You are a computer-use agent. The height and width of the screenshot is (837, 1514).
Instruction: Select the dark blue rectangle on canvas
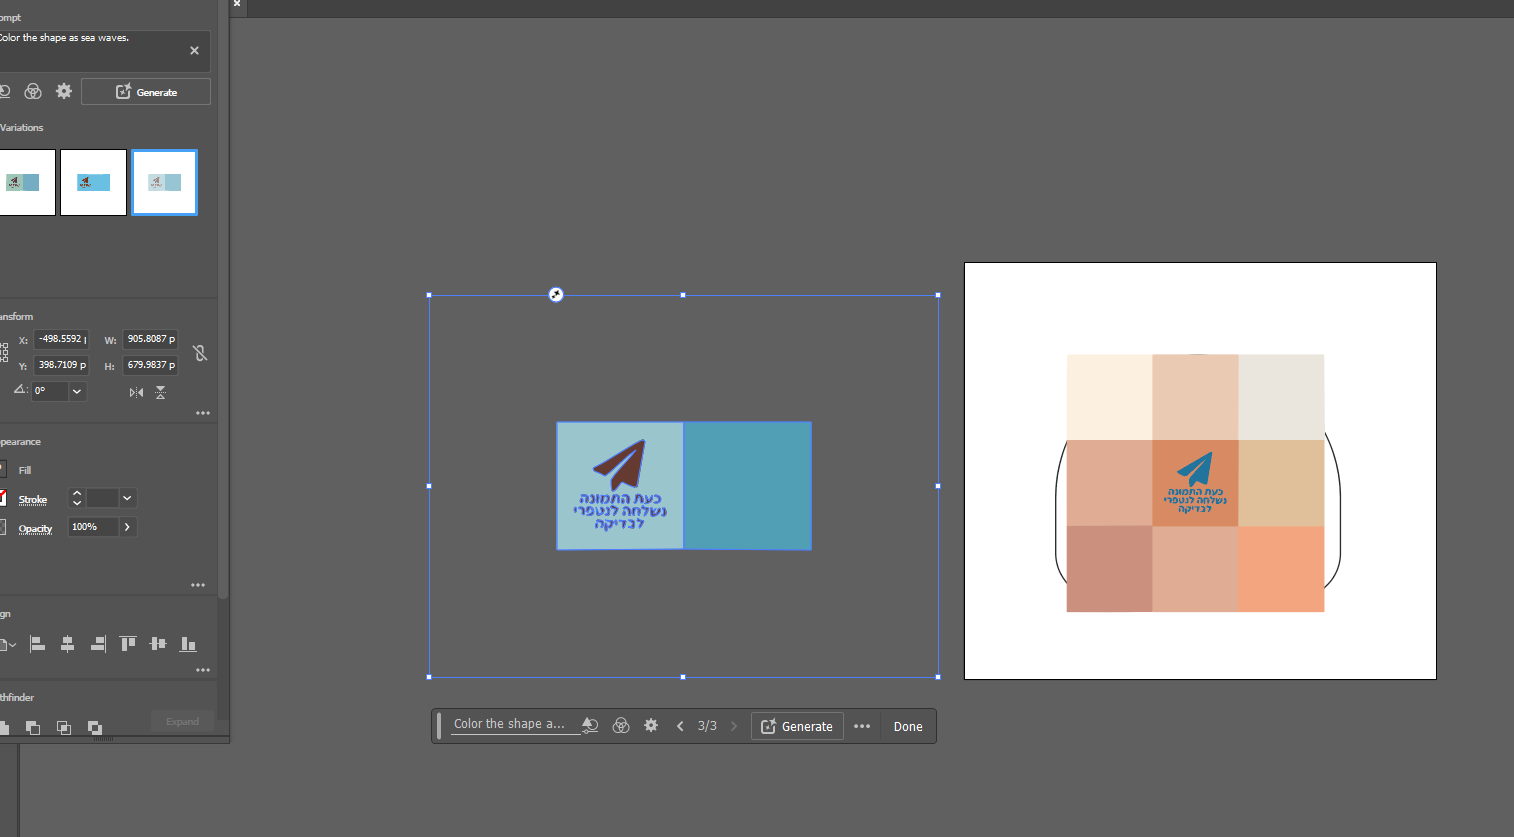click(x=747, y=486)
